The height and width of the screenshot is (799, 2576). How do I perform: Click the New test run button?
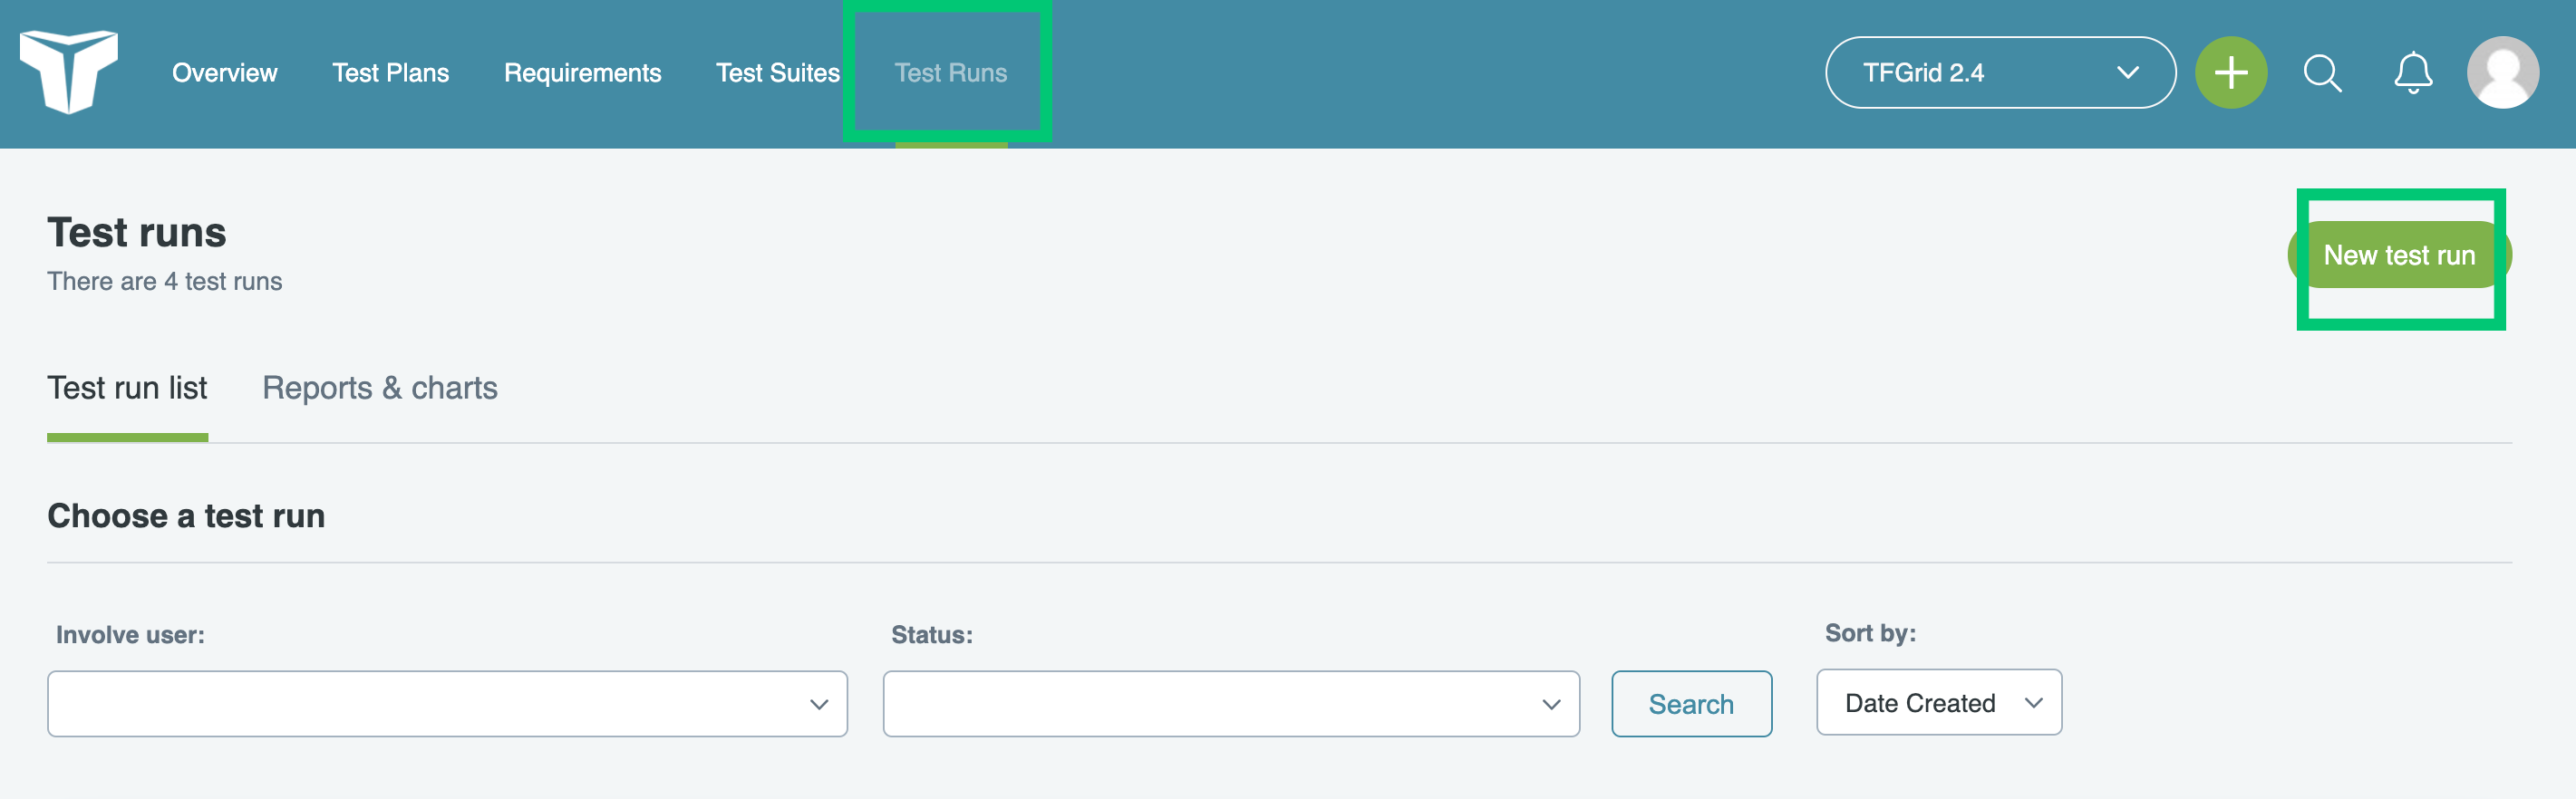tap(2398, 255)
